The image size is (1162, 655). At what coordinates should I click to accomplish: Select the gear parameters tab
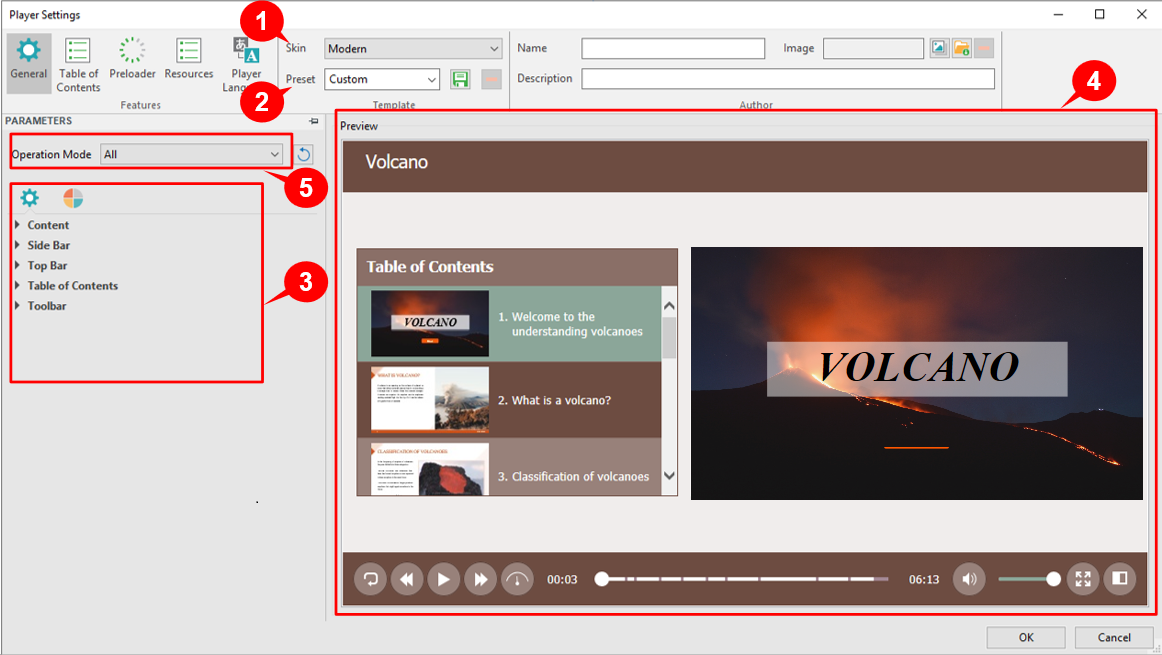(30, 198)
